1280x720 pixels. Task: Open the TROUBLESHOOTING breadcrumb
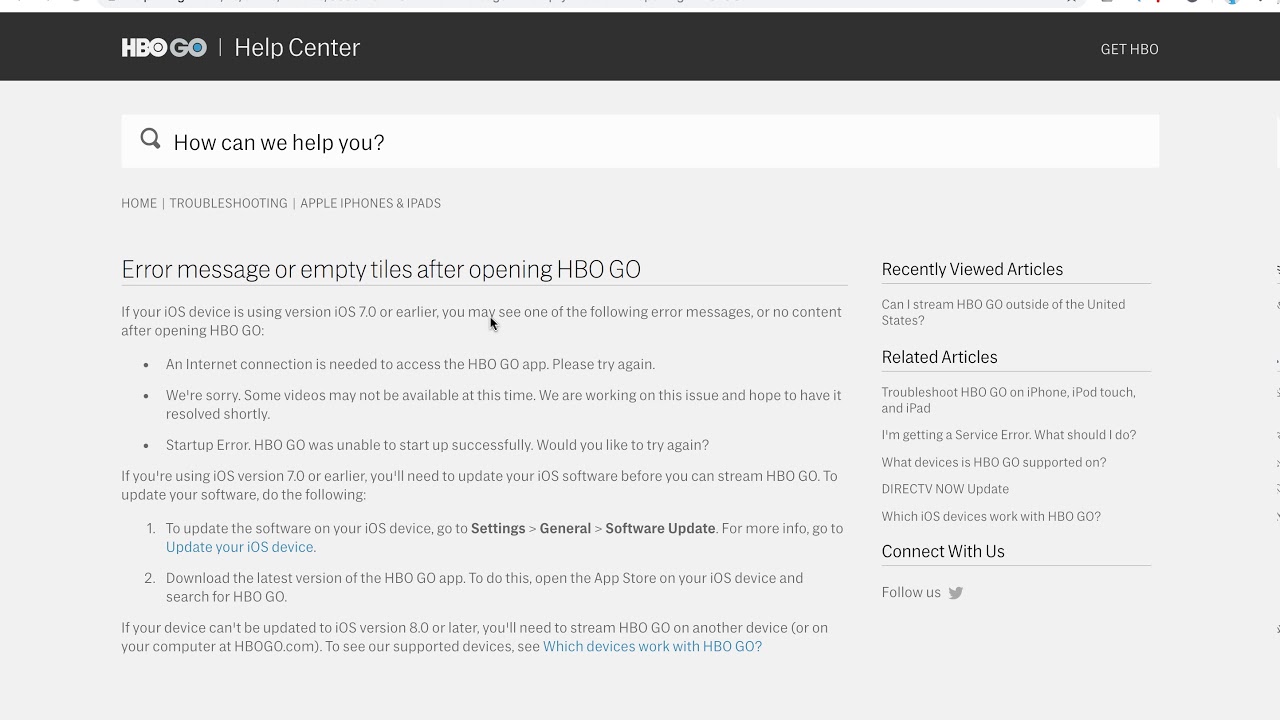[x=228, y=203]
